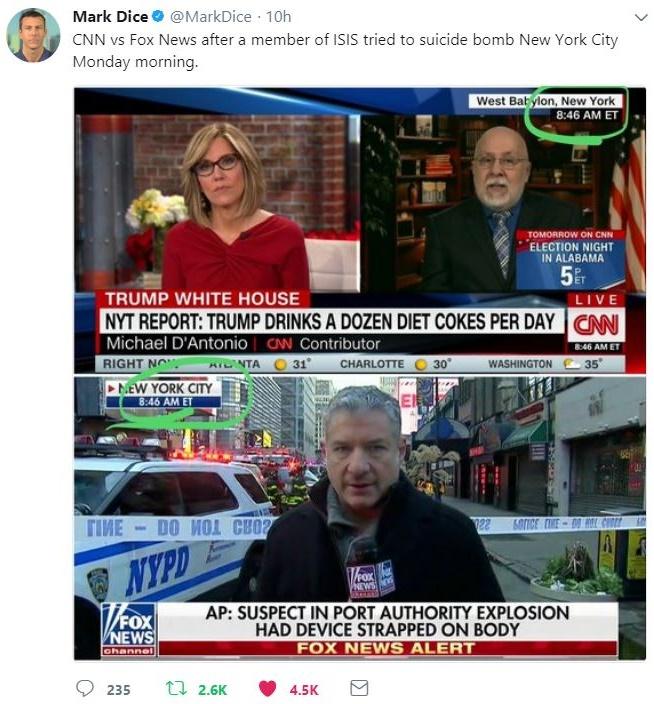Click the reply speech bubble icon
Screen dimensions: 654x704
pos(85,688)
